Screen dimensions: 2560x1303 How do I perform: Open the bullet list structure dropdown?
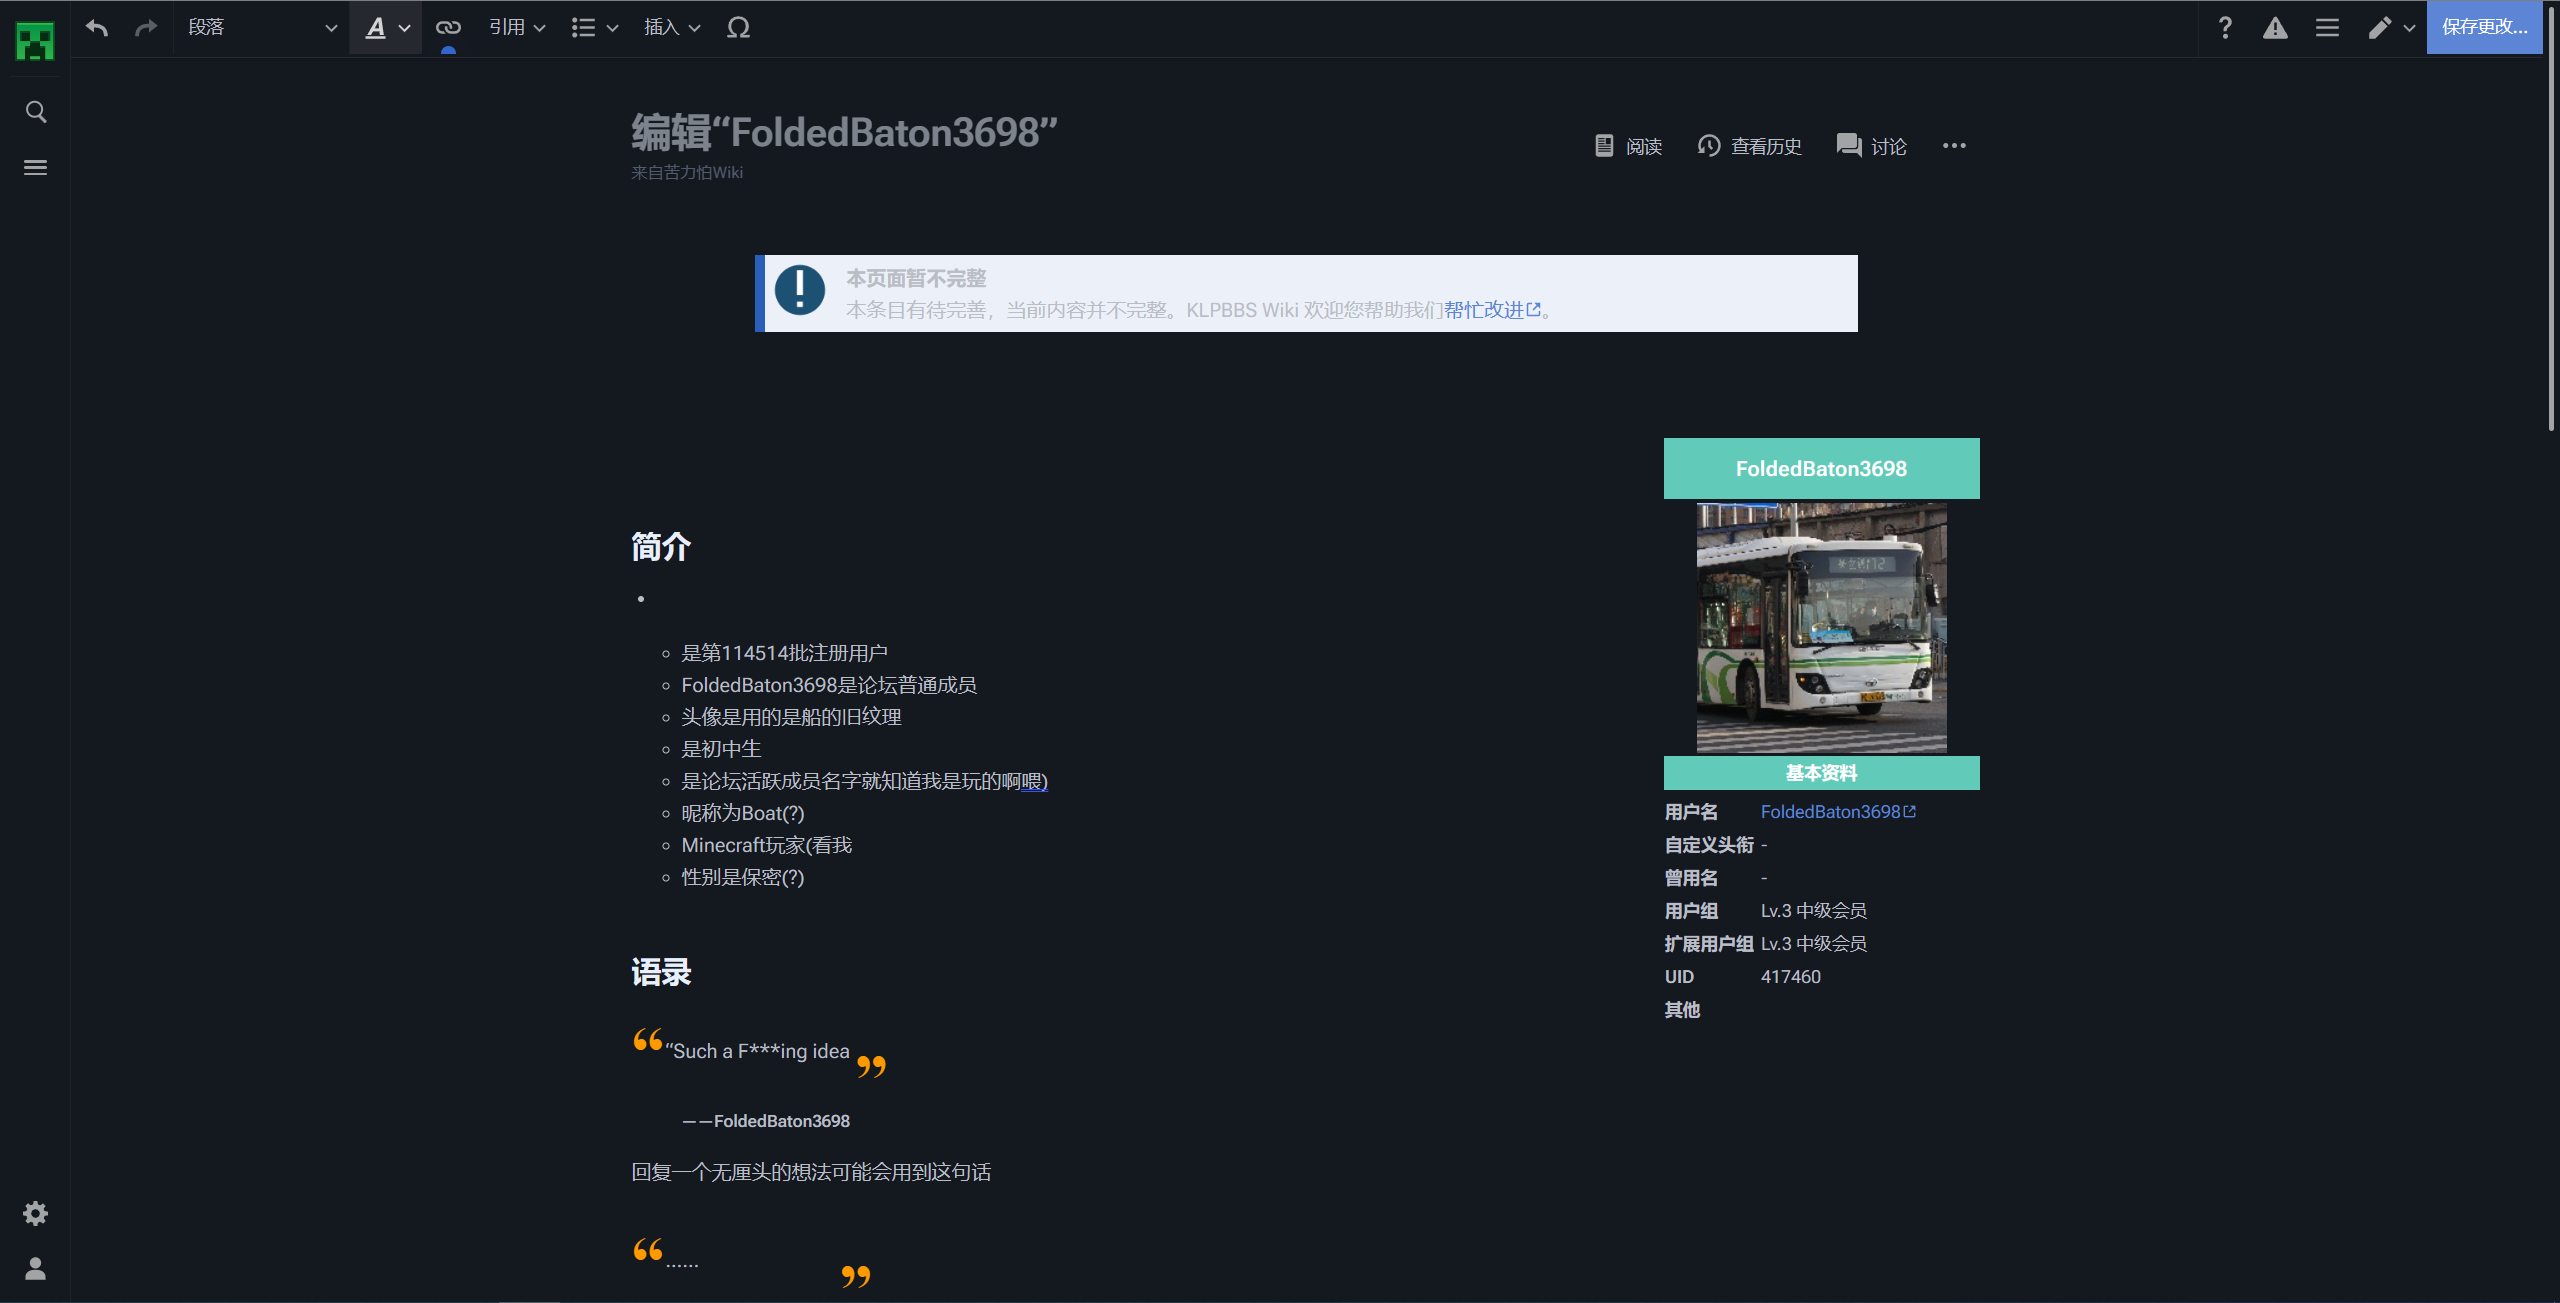tap(595, 28)
